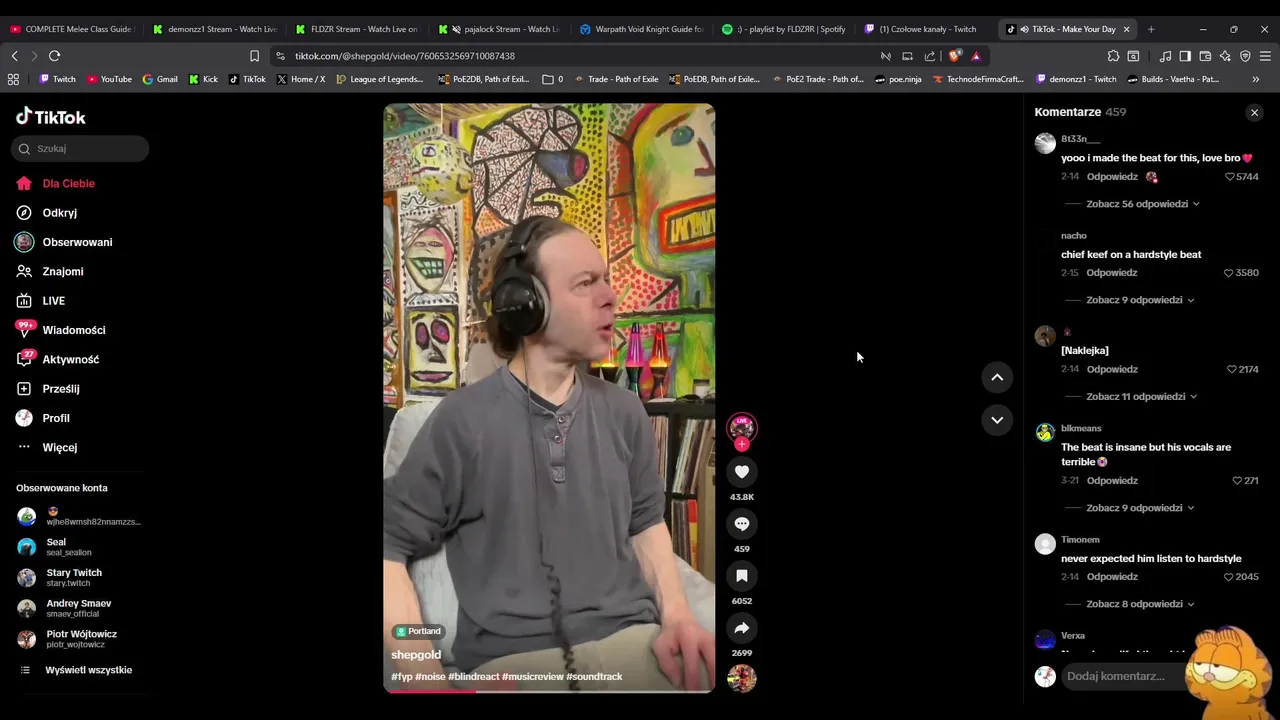Expand Zobacz 8 odpowiedzi replies
Screen dimensions: 1280x720
(1140, 604)
